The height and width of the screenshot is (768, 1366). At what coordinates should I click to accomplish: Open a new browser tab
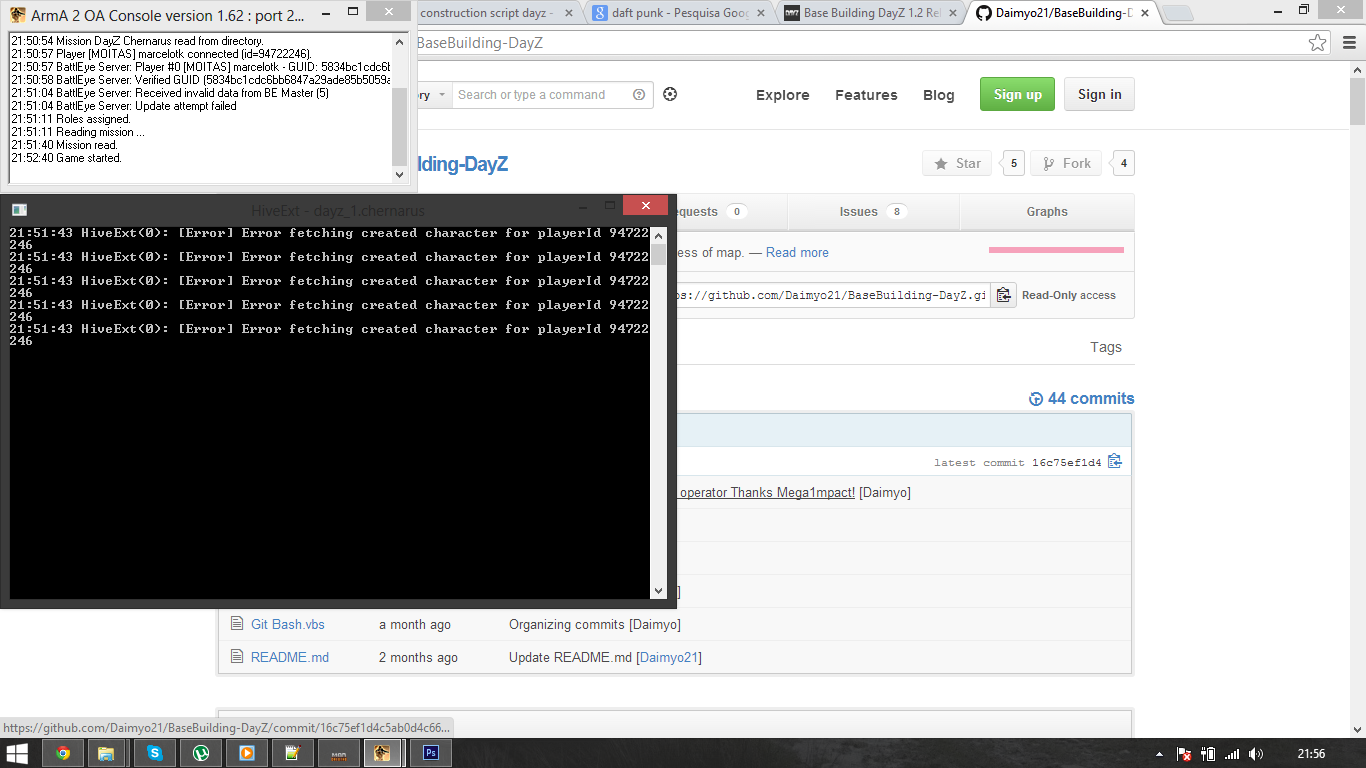1179,13
